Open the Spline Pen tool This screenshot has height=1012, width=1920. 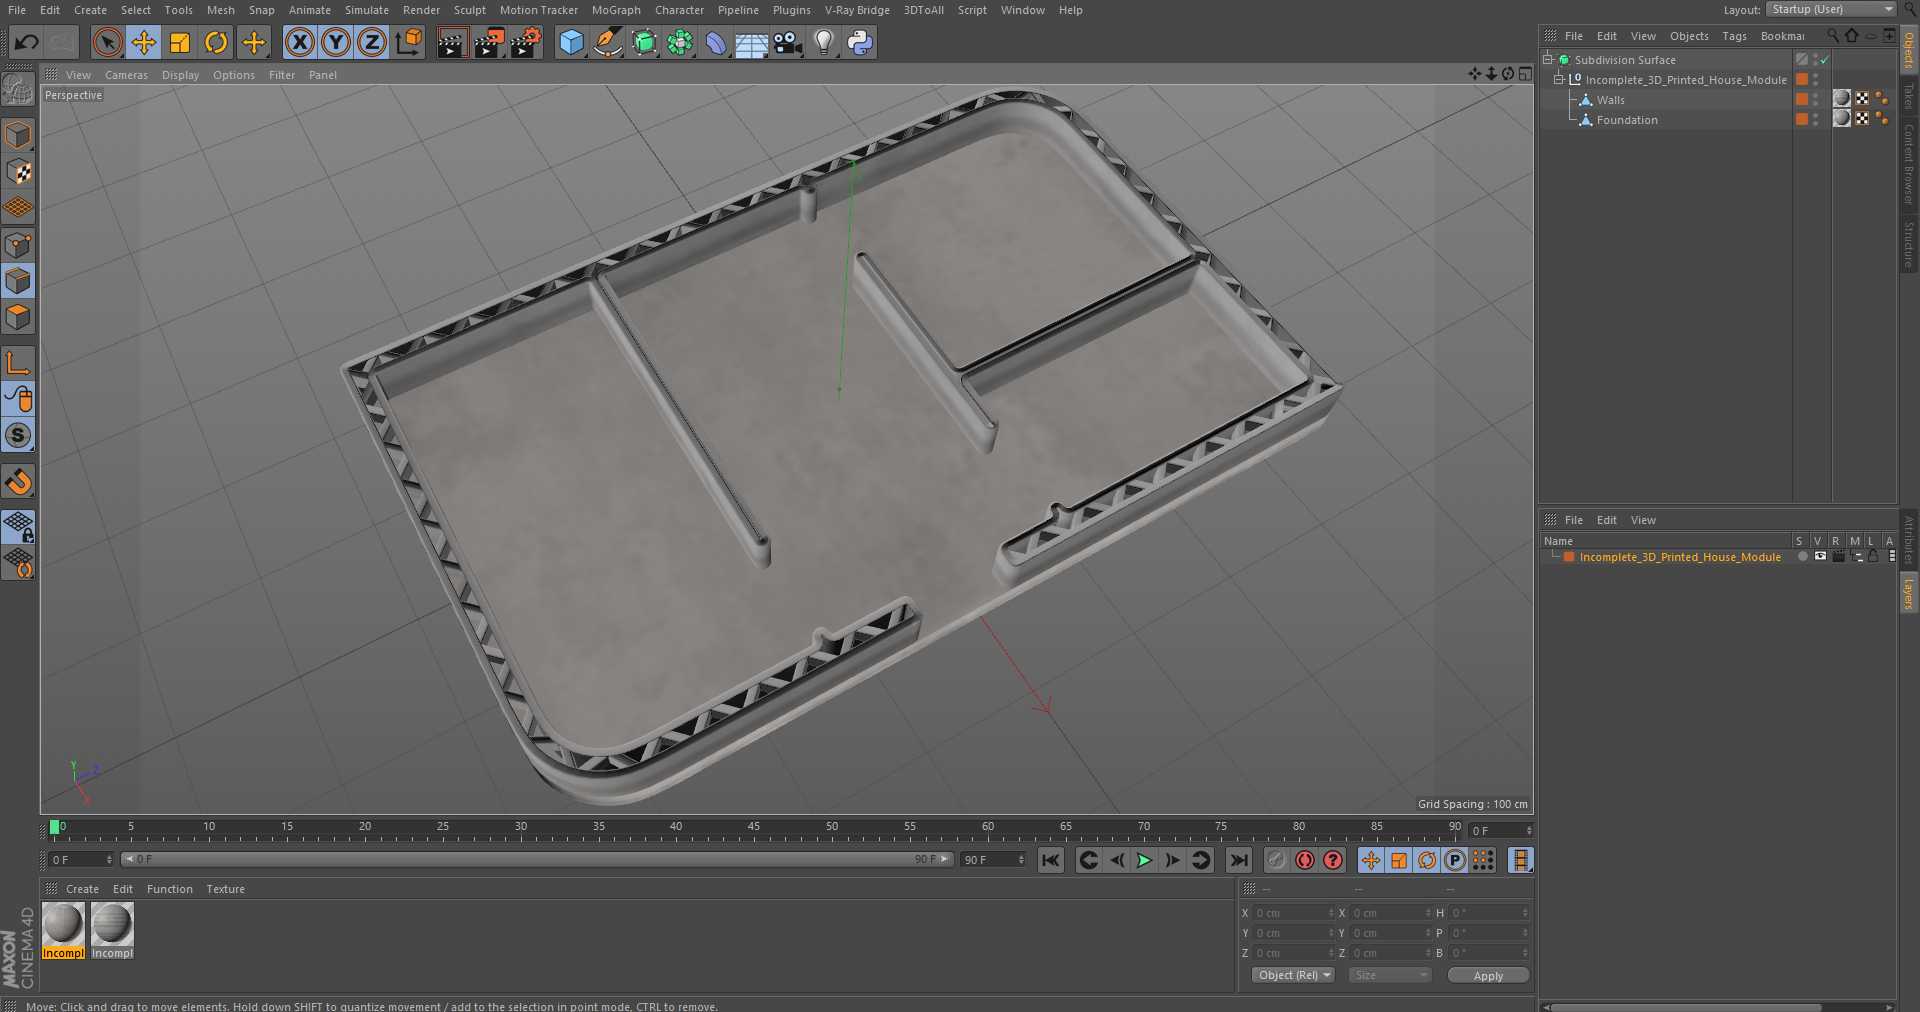(x=607, y=42)
